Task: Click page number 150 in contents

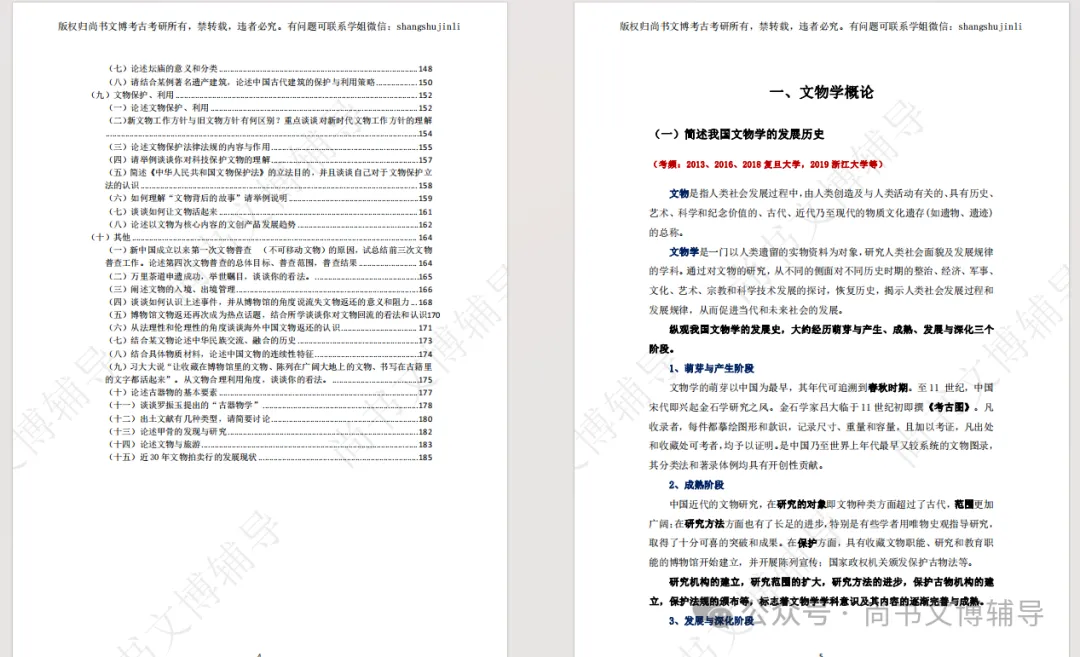Action: pos(425,82)
